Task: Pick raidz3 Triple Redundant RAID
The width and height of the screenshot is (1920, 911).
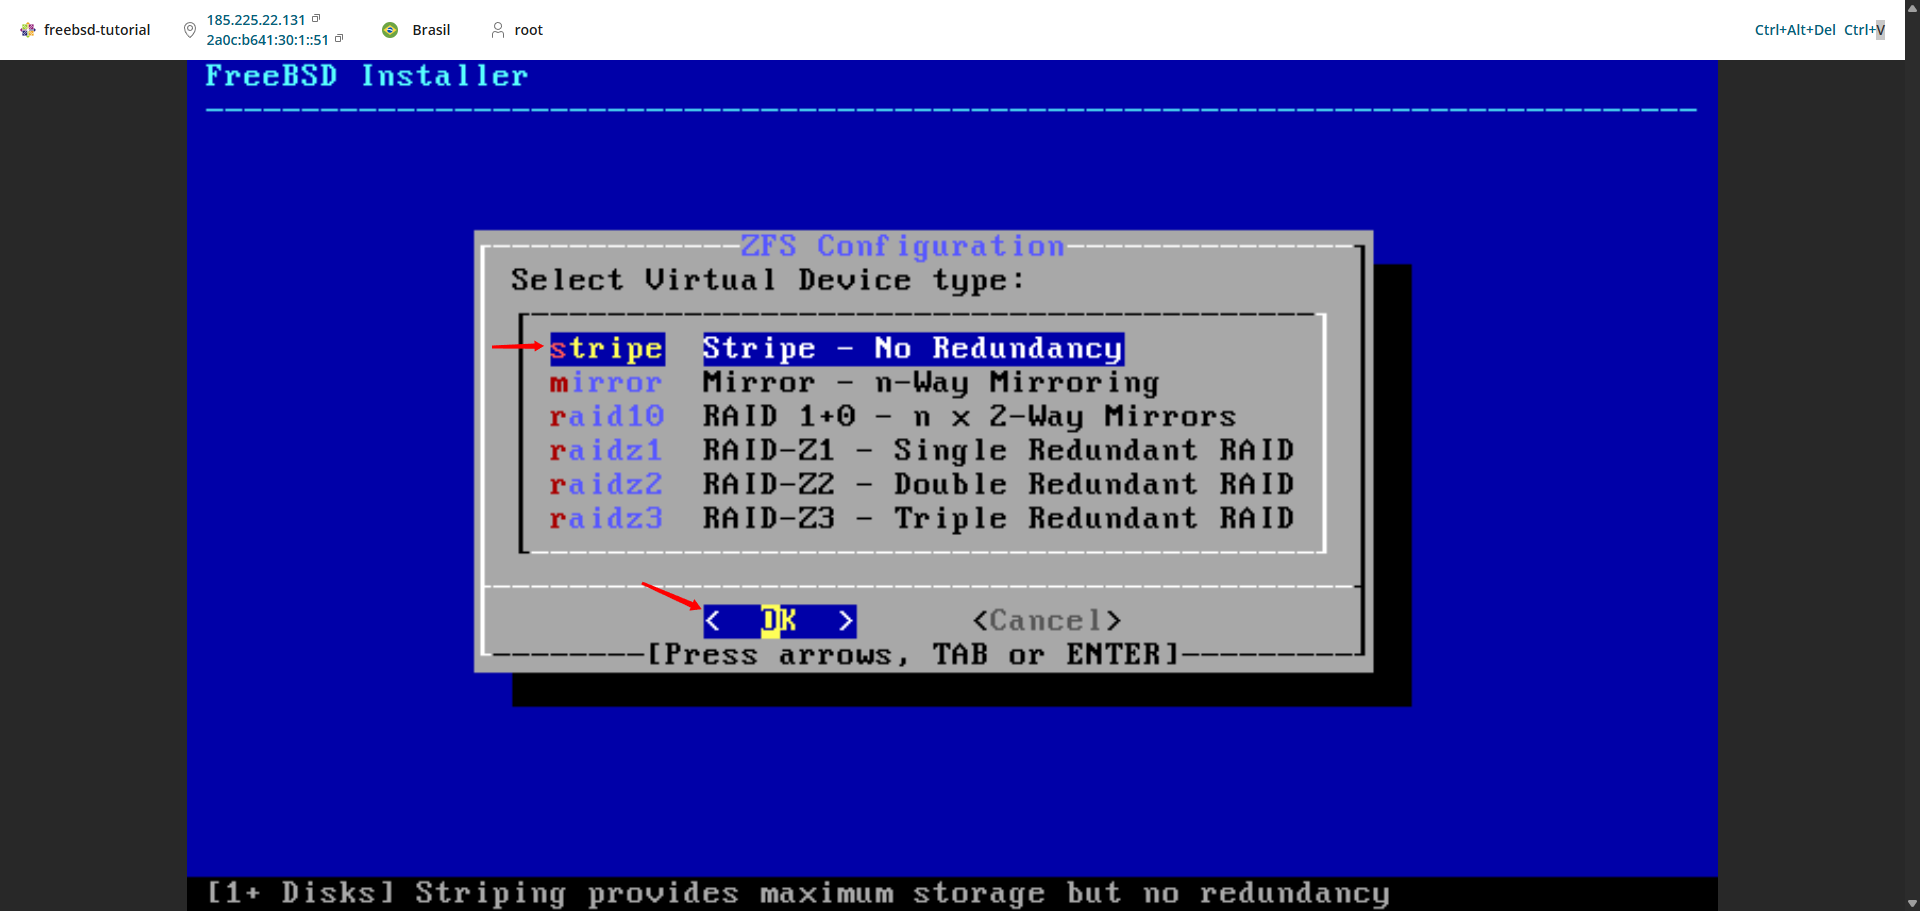Action: (x=922, y=518)
